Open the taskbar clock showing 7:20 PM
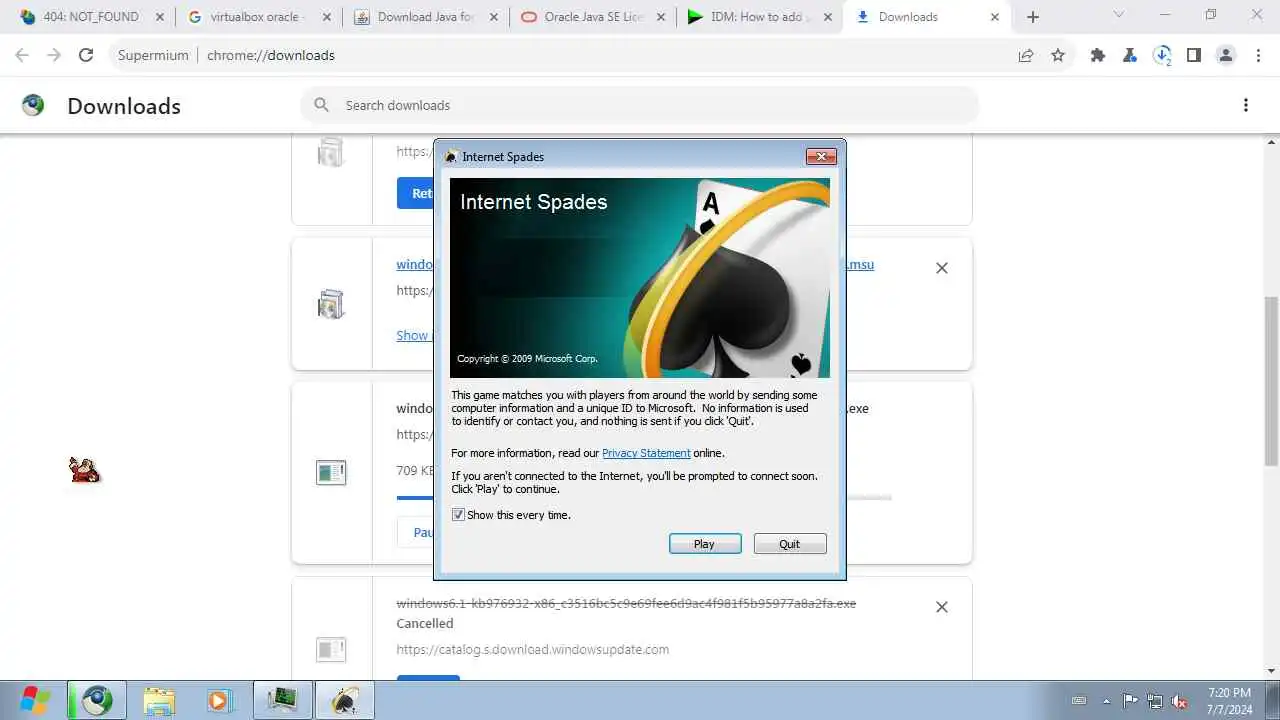 click(1229, 700)
